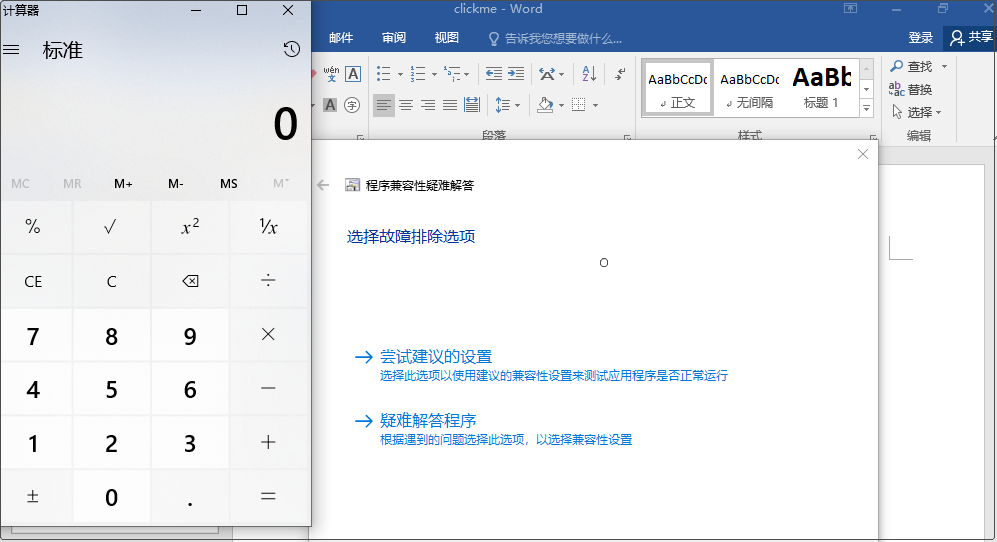This screenshot has height=542, width=997.
Task: Click the character border icon in Word
Action: 353,74
